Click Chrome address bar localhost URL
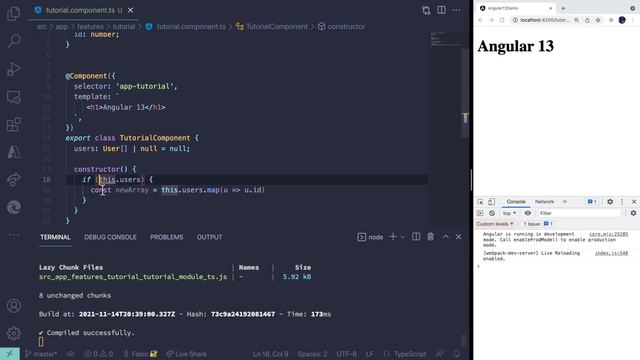Viewport: 640px width, 360px height. pos(544,20)
